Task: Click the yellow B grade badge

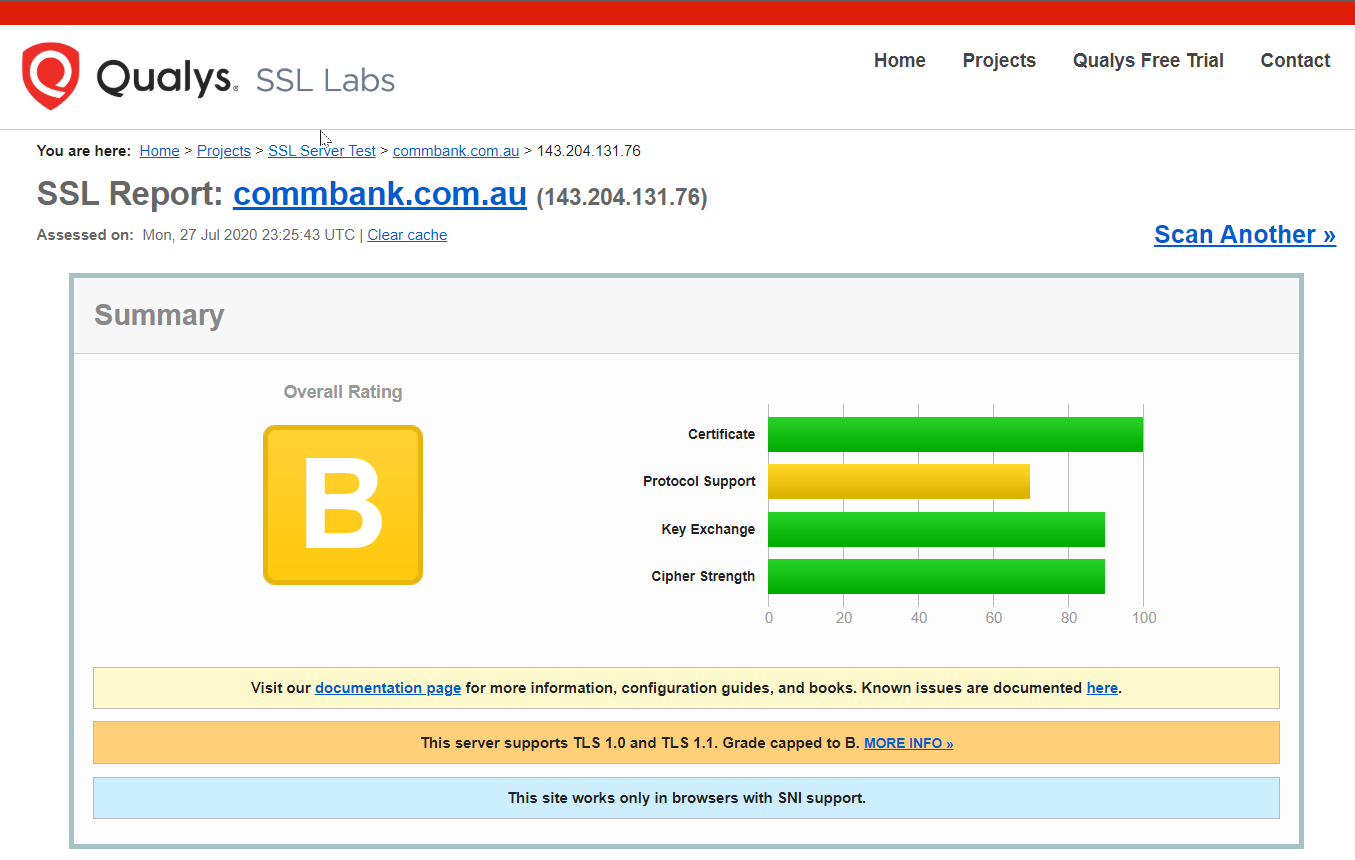Action: pyautogui.click(x=343, y=505)
